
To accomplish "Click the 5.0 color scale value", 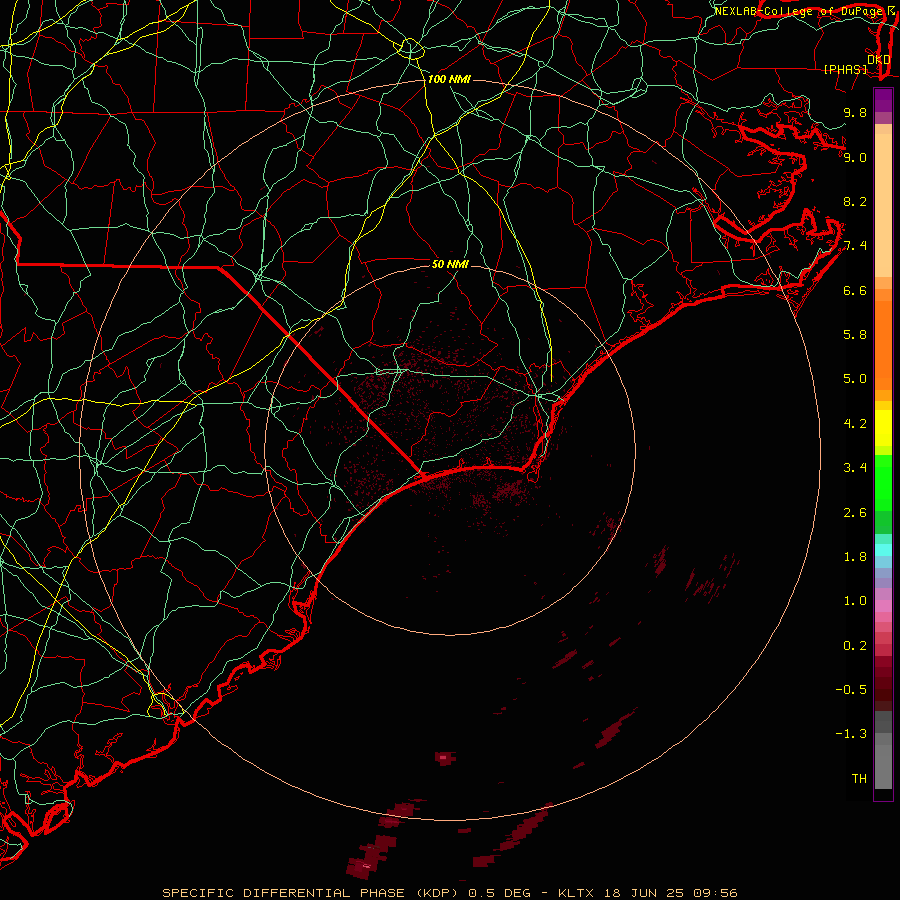I will (855, 379).
